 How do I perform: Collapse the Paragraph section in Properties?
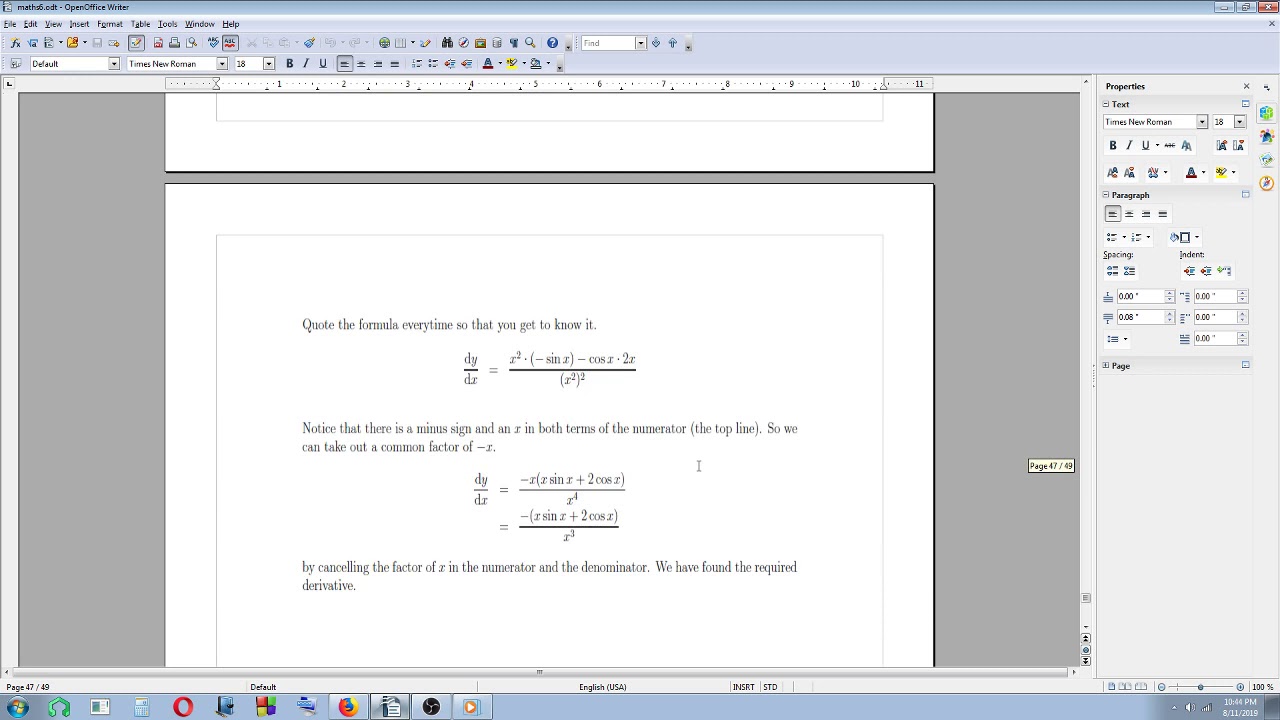pos(1106,195)
